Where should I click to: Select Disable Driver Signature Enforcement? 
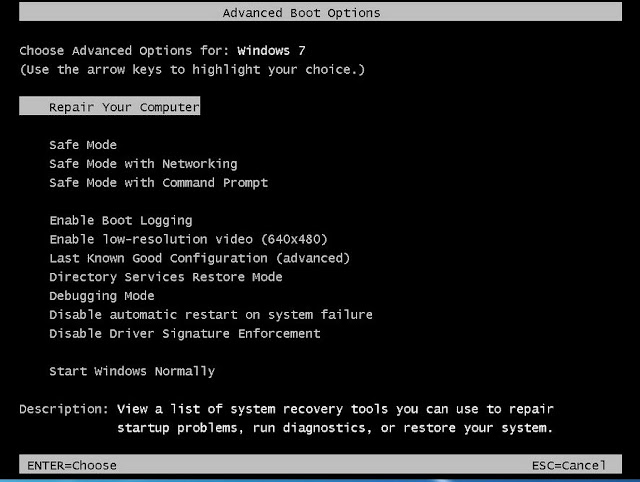(184, 334)
